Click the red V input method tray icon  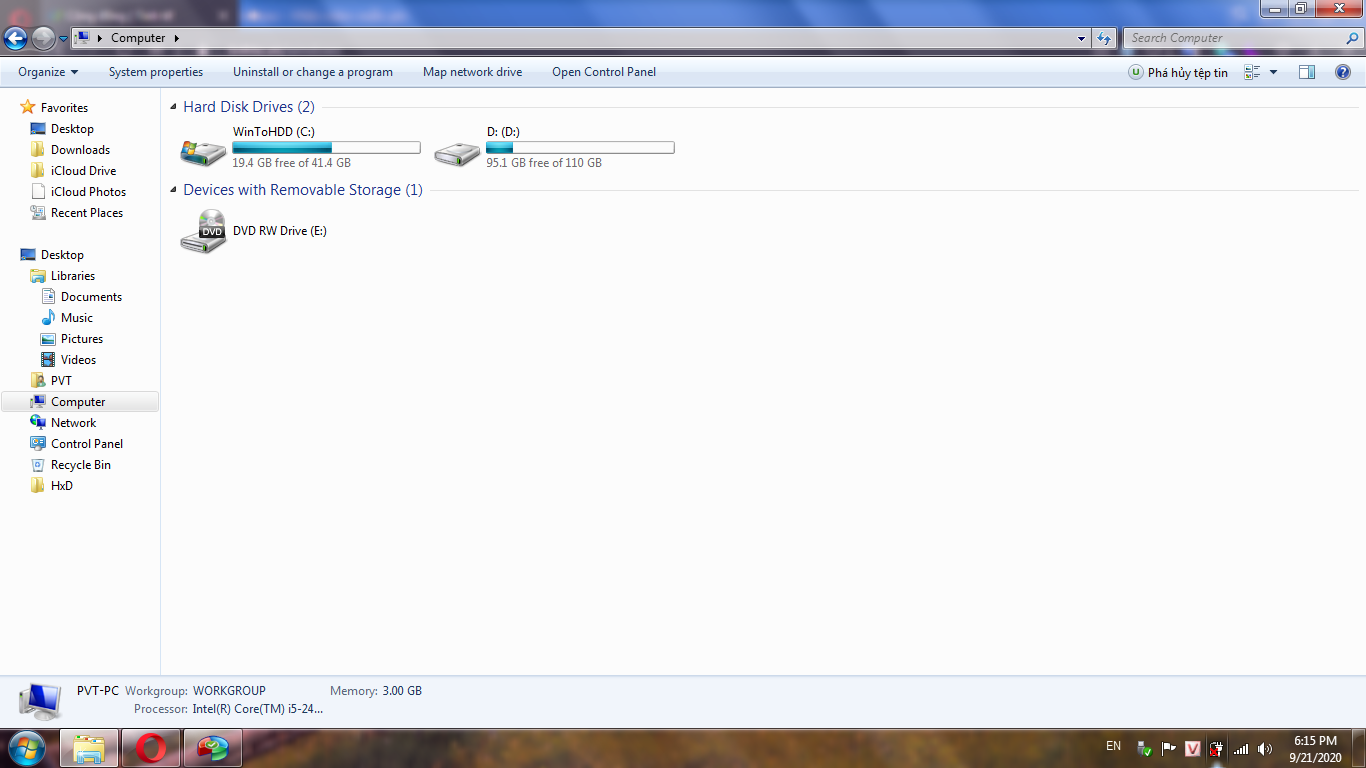tap(1192, 748)
